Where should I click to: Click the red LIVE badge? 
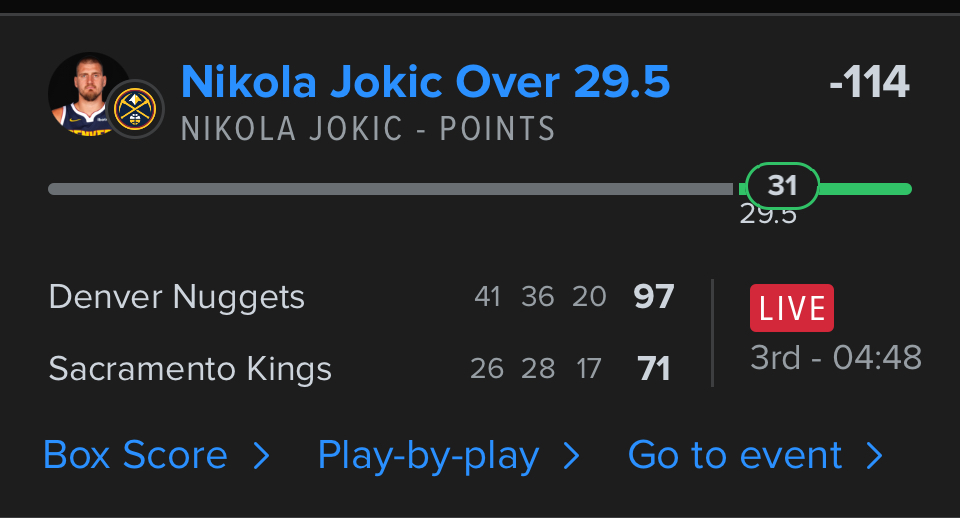(x=791, y=308)
